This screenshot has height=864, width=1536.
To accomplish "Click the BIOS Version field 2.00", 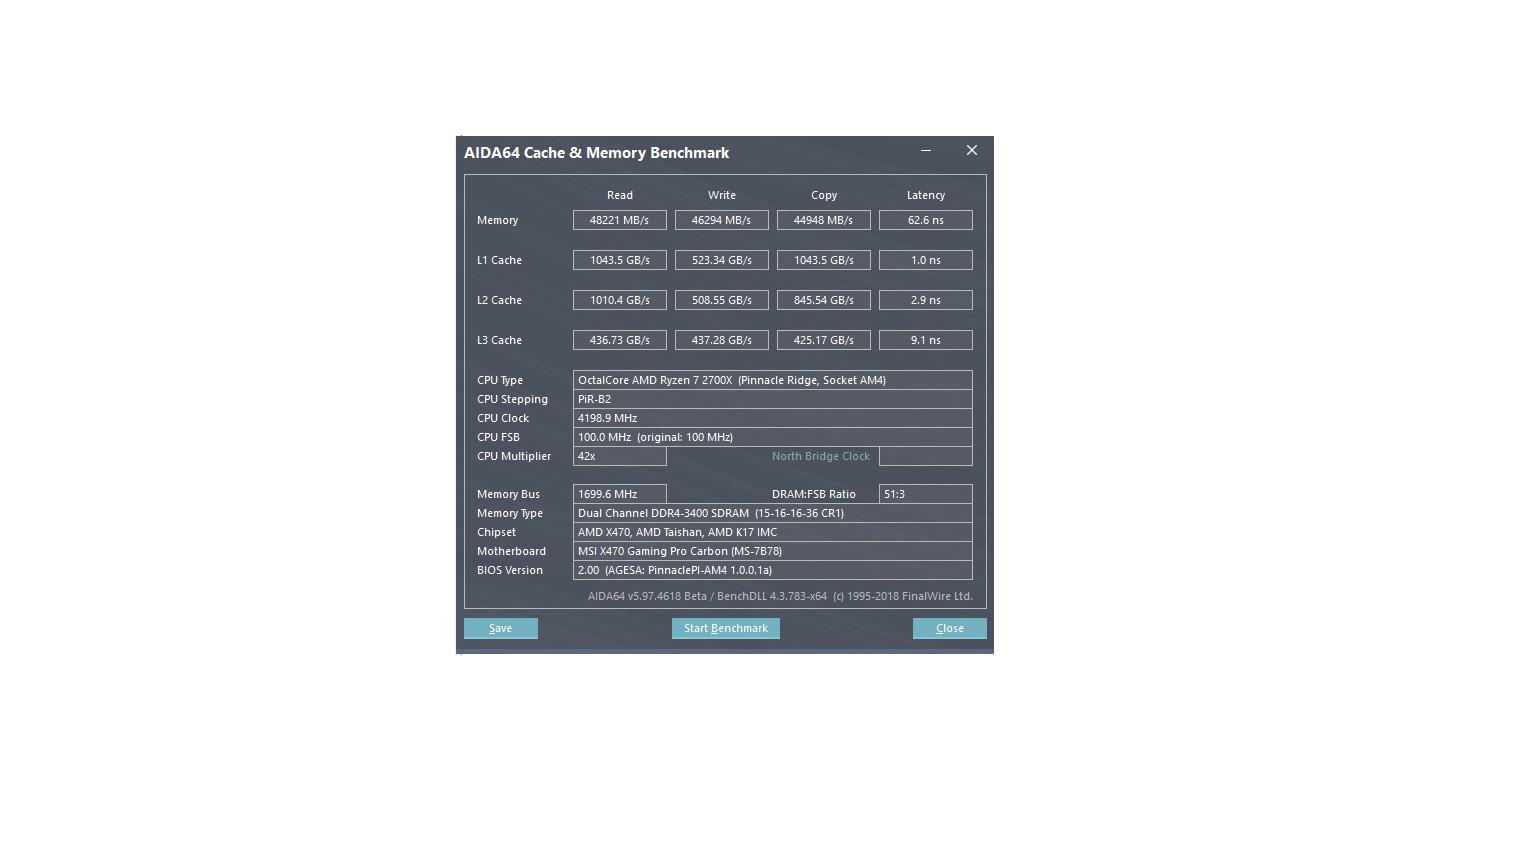I will (x=773, y=570).
